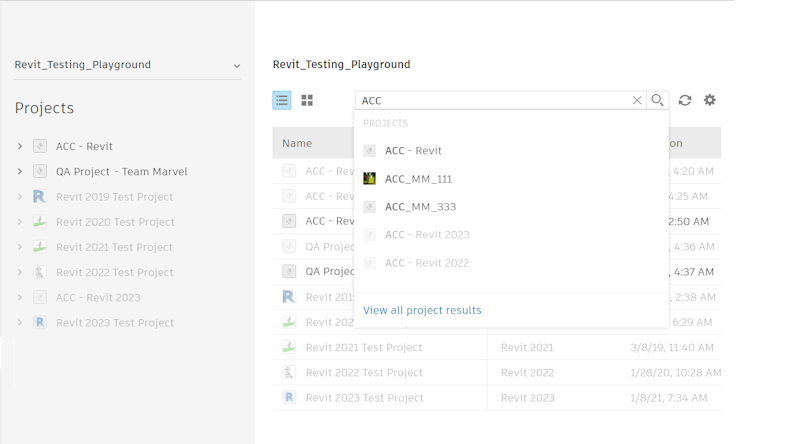
Task: Switch to list view
Action: [x=282, y=100]
